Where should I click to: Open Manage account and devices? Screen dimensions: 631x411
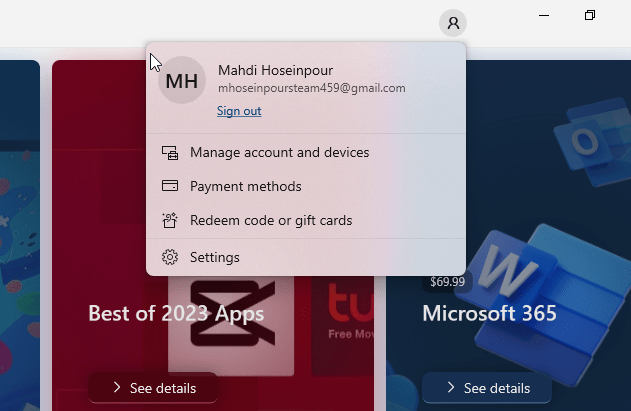(x=306, y=152)
